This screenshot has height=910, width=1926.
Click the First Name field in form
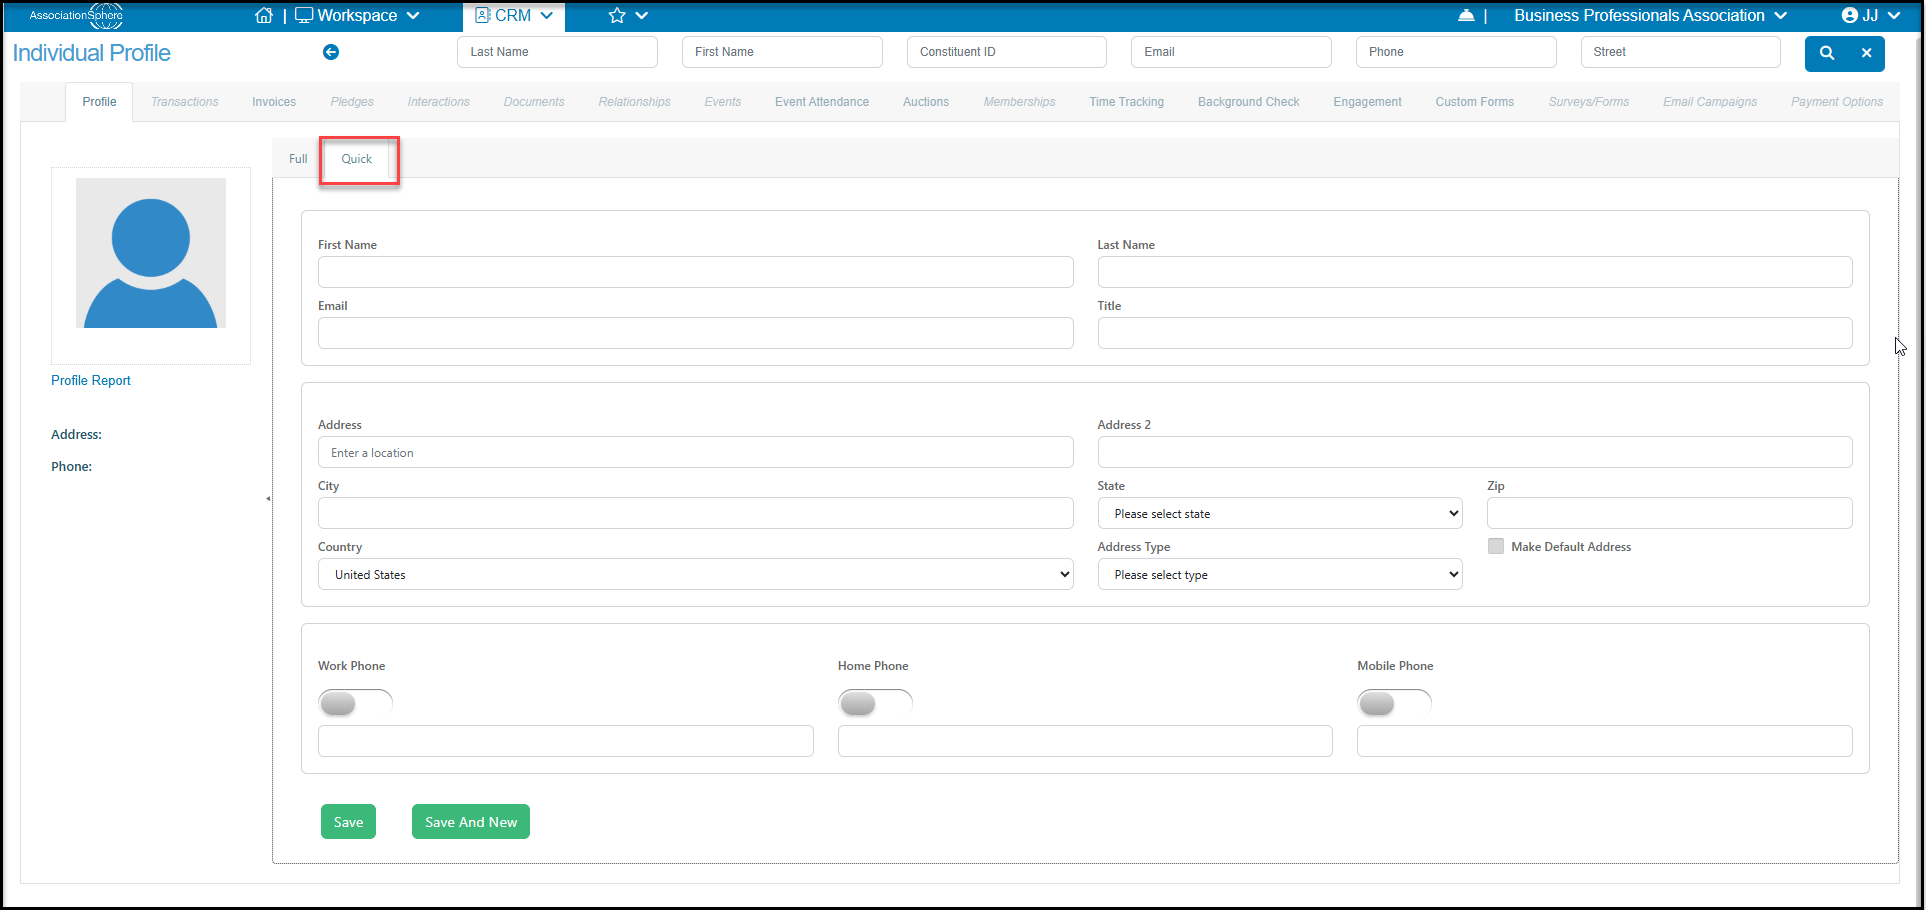coord(696,272)
